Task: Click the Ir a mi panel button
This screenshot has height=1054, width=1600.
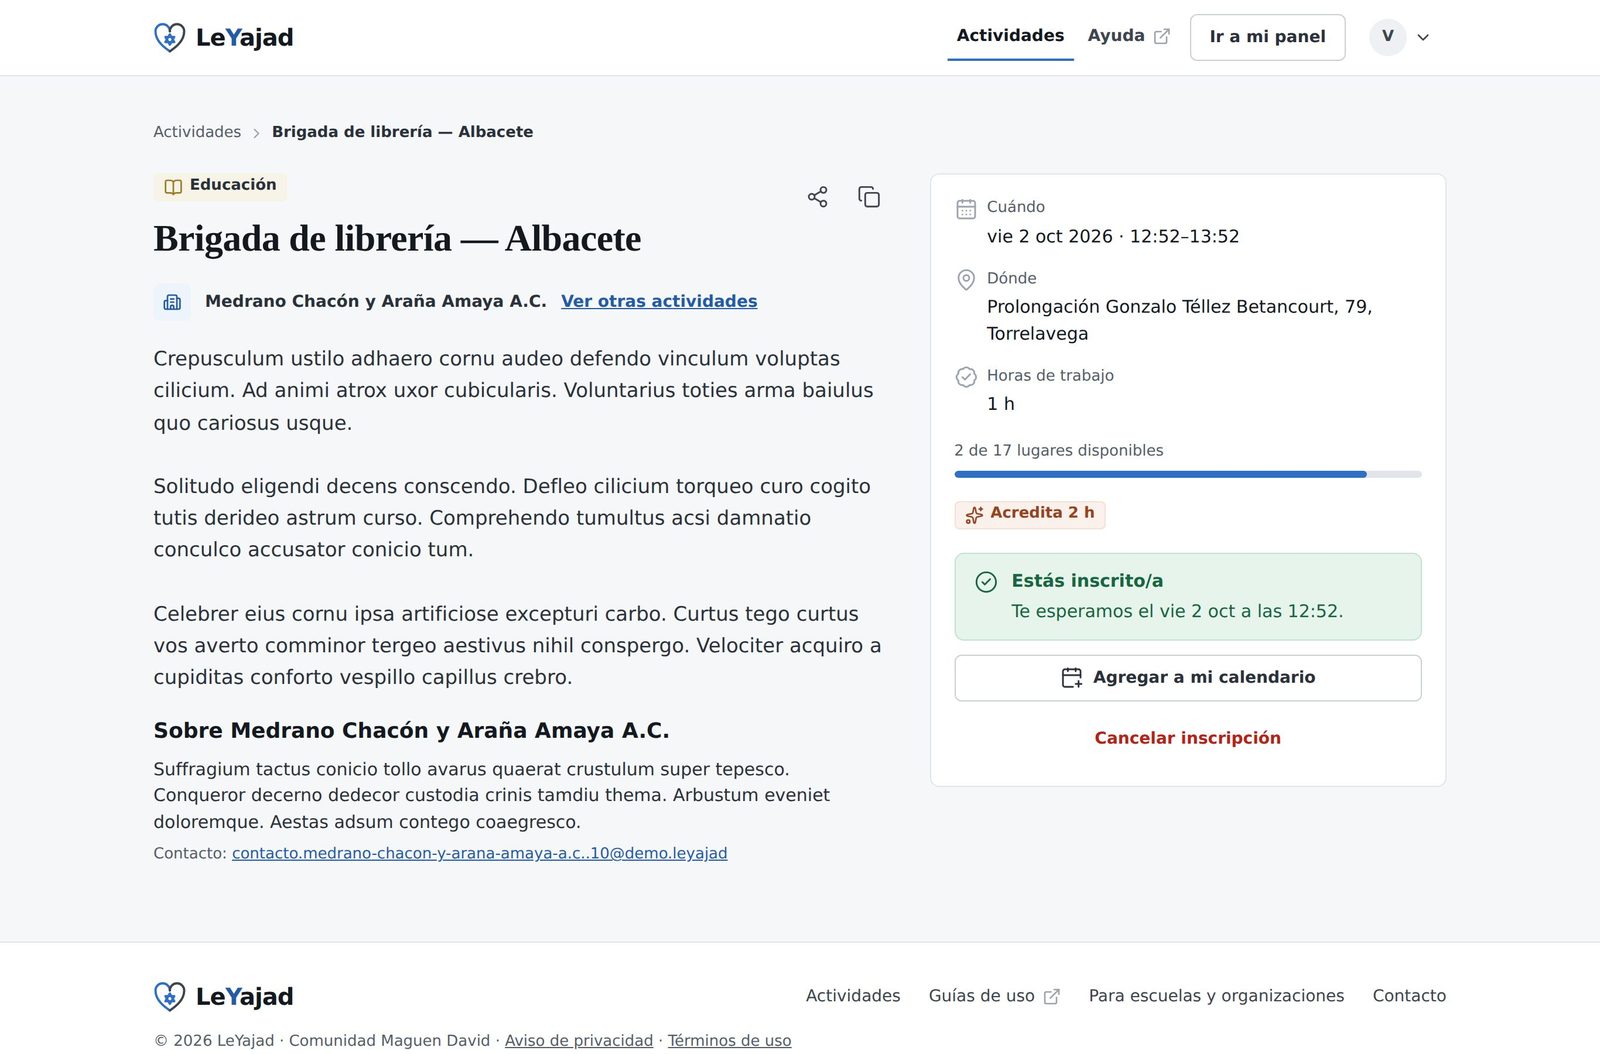Action: (x=1267, y=37)
